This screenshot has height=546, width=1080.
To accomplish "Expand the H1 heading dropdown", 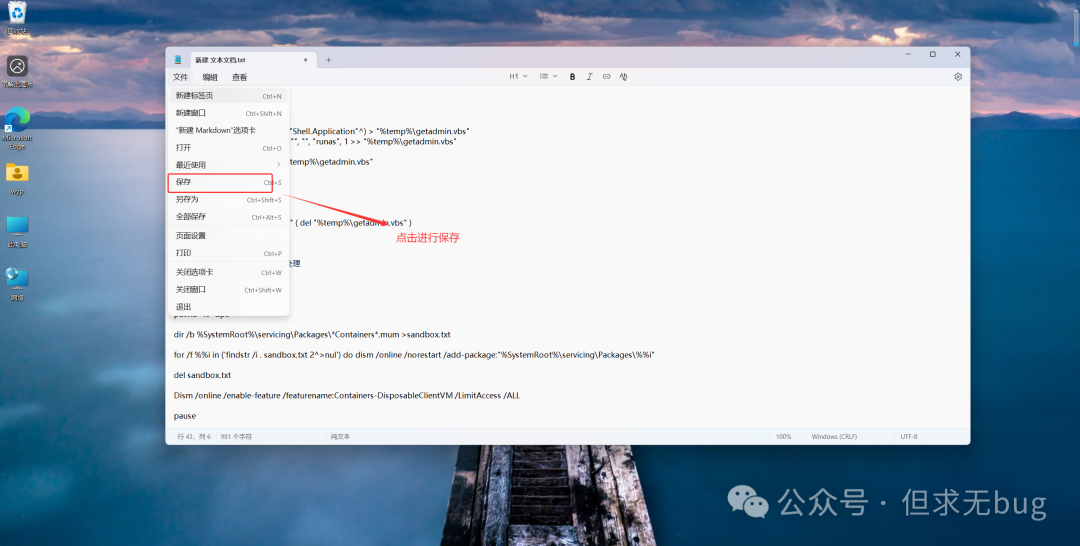I will (x=518, y=76).
